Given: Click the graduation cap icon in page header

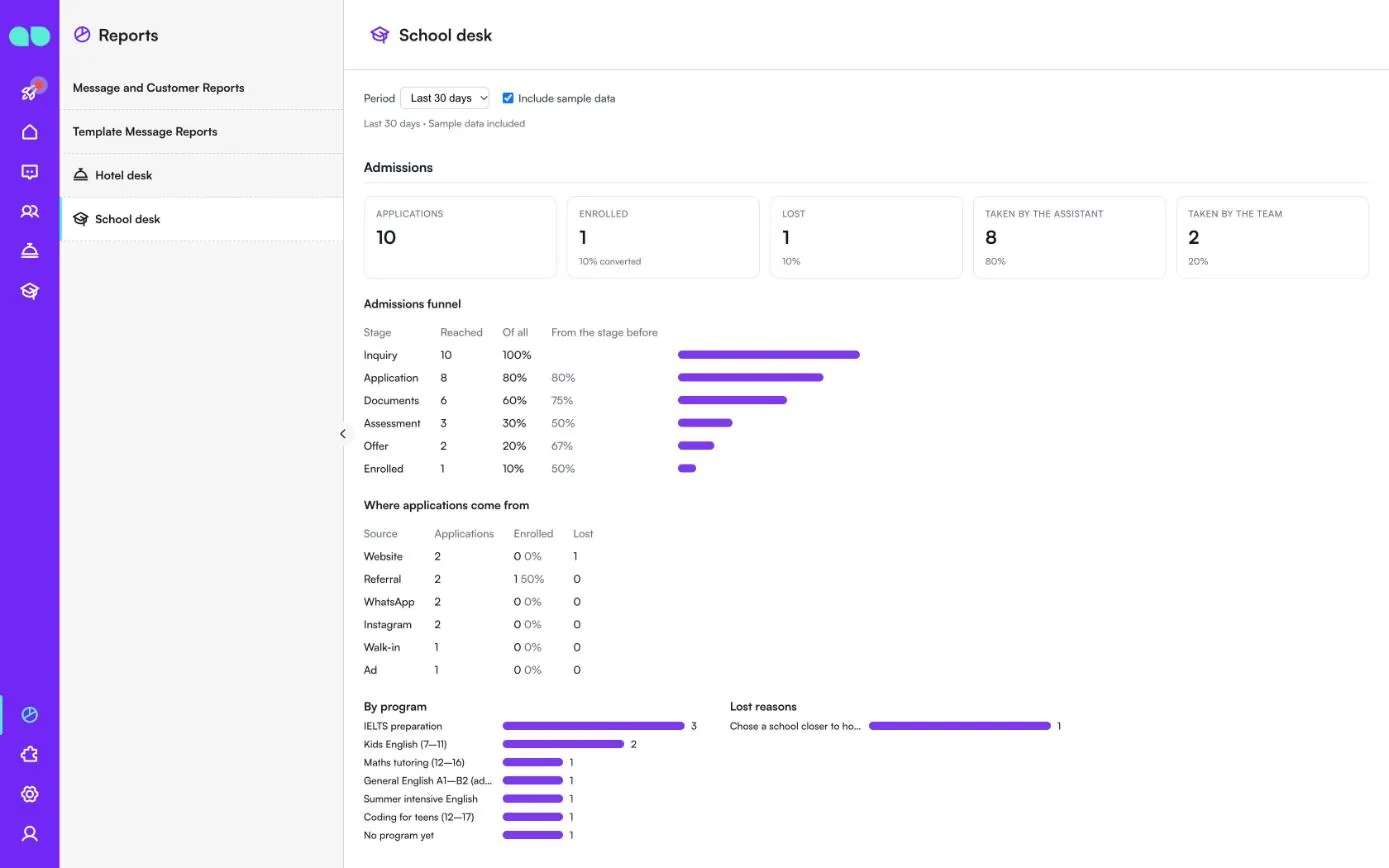Looking at the screenshot, I should pyautogui.click(x=379, y=35).
